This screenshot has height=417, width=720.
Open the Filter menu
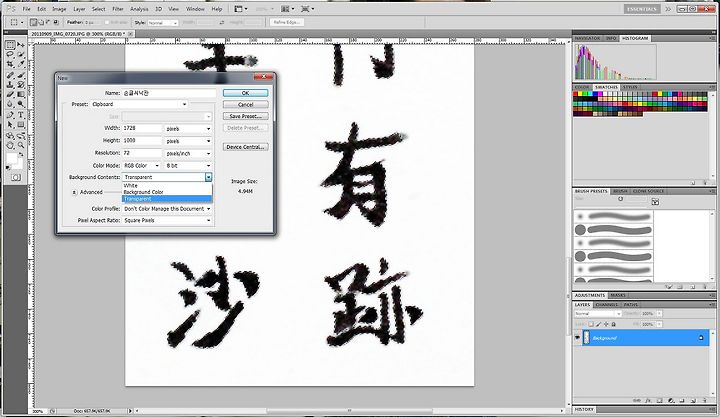point(118,9)
